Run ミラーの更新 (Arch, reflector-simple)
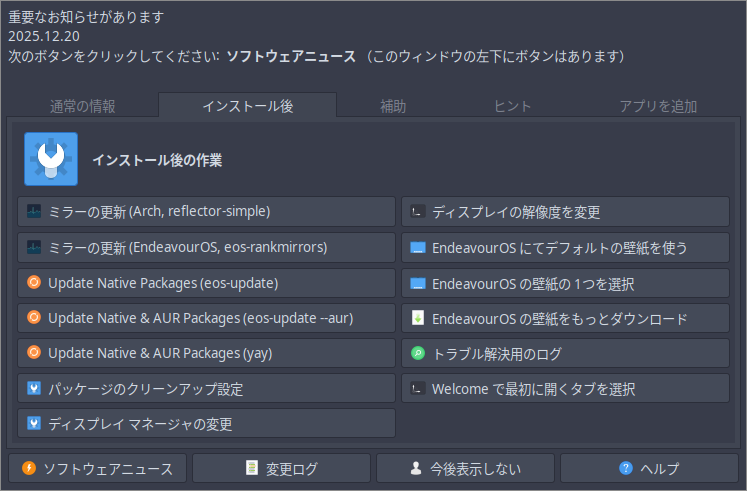Viewport: 747px width, 491px height. 206,211
